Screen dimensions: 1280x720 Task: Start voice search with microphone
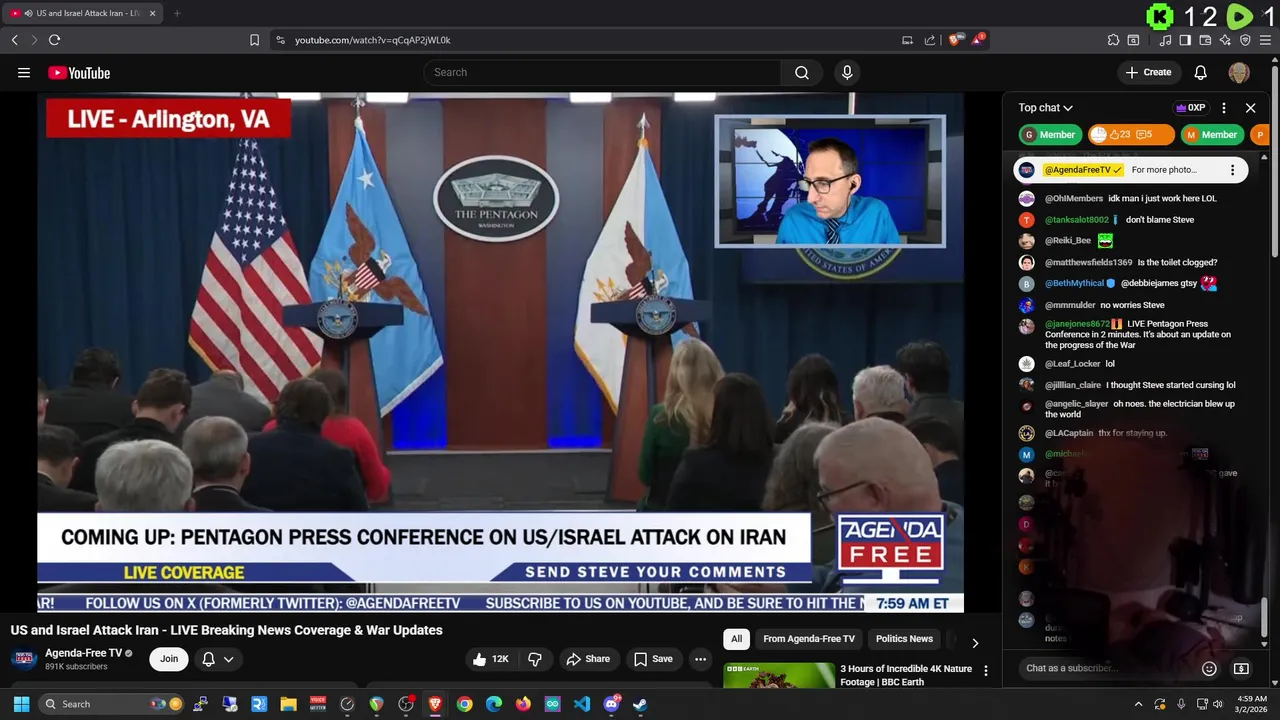(847, 72)
